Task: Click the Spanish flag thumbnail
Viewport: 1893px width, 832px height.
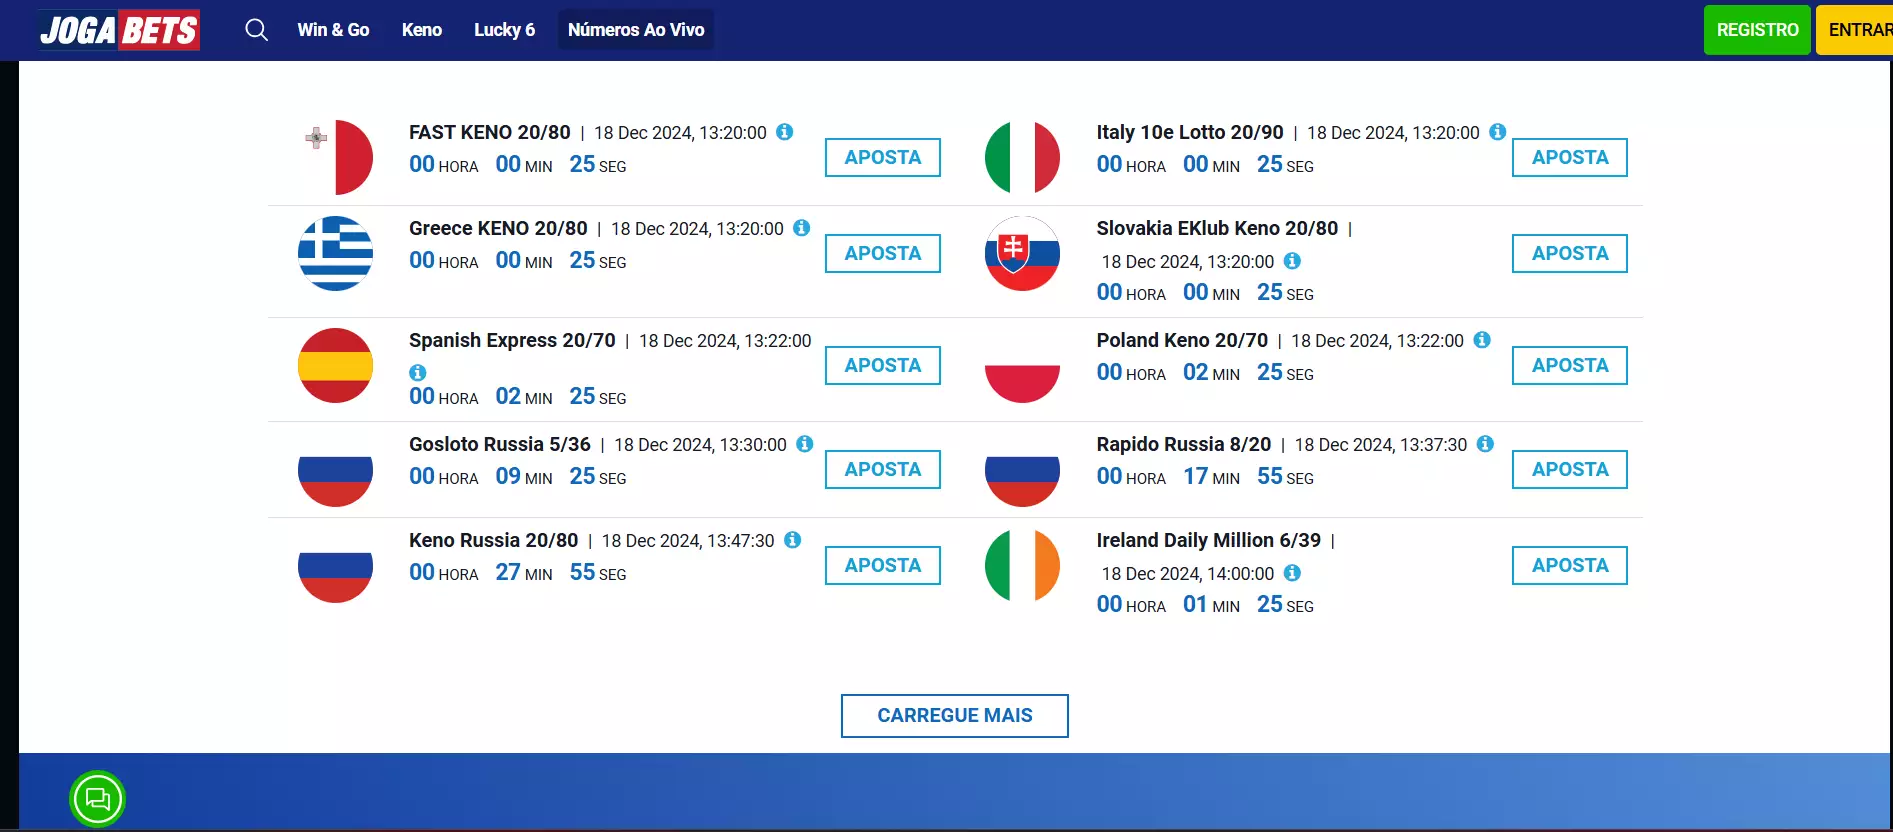Action: click(x=335, y=366)
